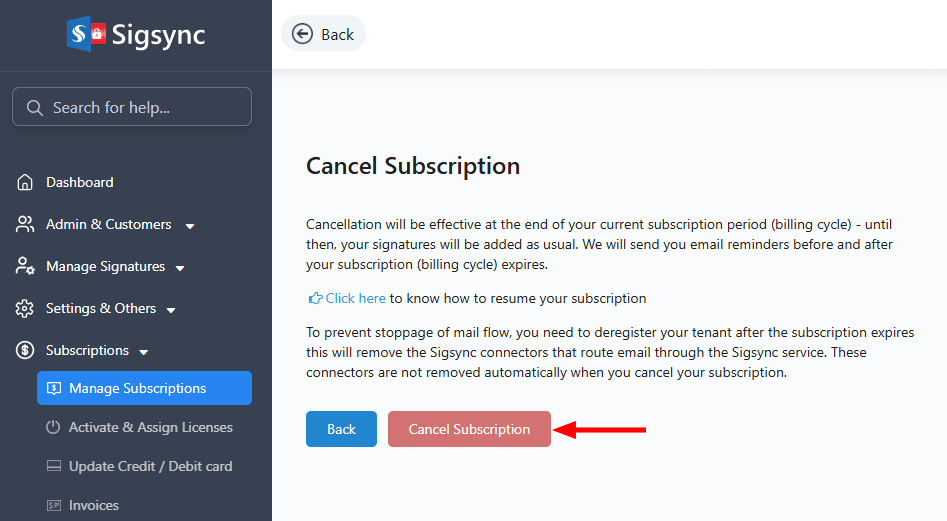Open Invoices in the sidebar
The image size is (947, 521).
tap(93, 506)
